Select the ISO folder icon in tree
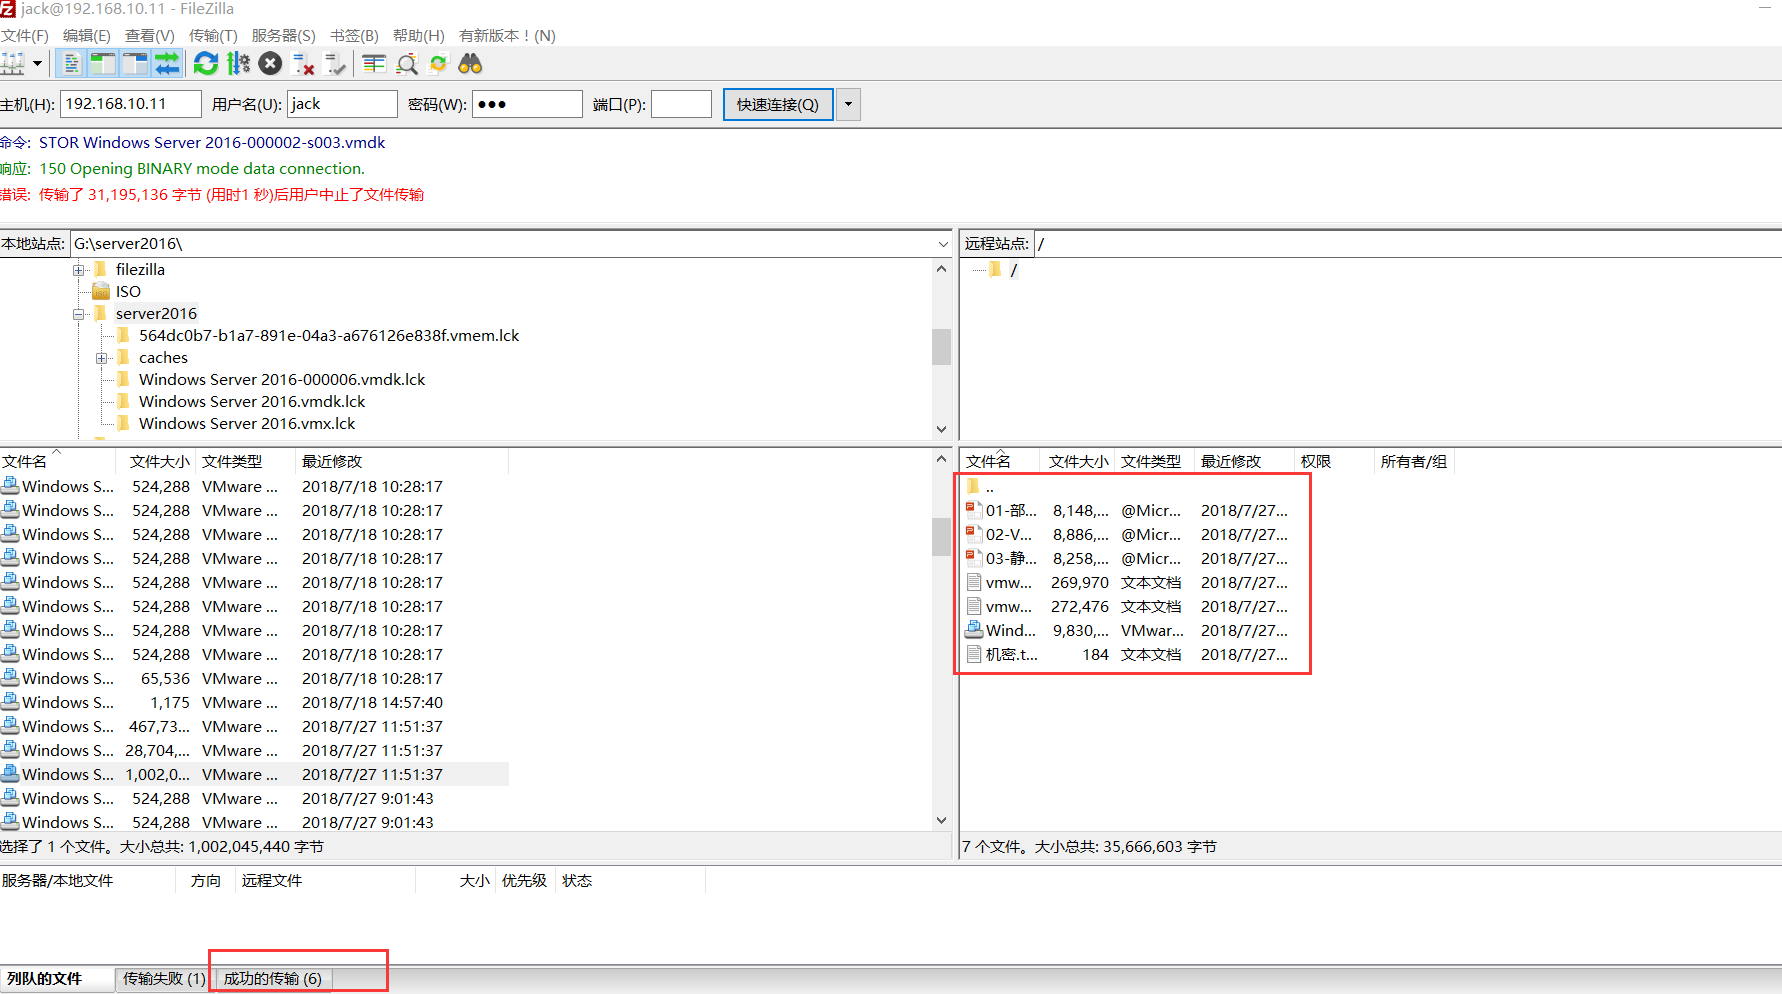This screenshot has height=994, width=1782. (x=100, y=292)
